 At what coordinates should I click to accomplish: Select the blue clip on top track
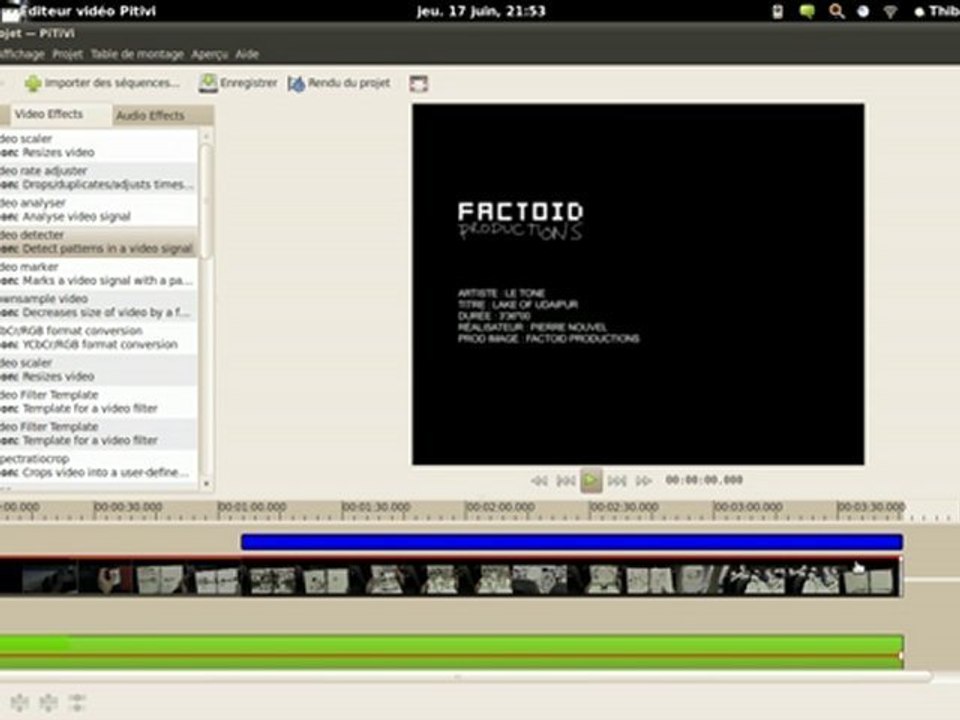tap(572, 542)
